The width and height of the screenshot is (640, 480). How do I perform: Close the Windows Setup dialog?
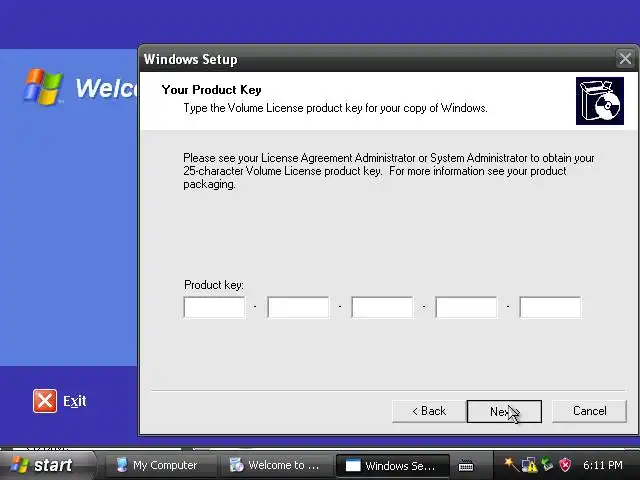(x=625, y=59)
